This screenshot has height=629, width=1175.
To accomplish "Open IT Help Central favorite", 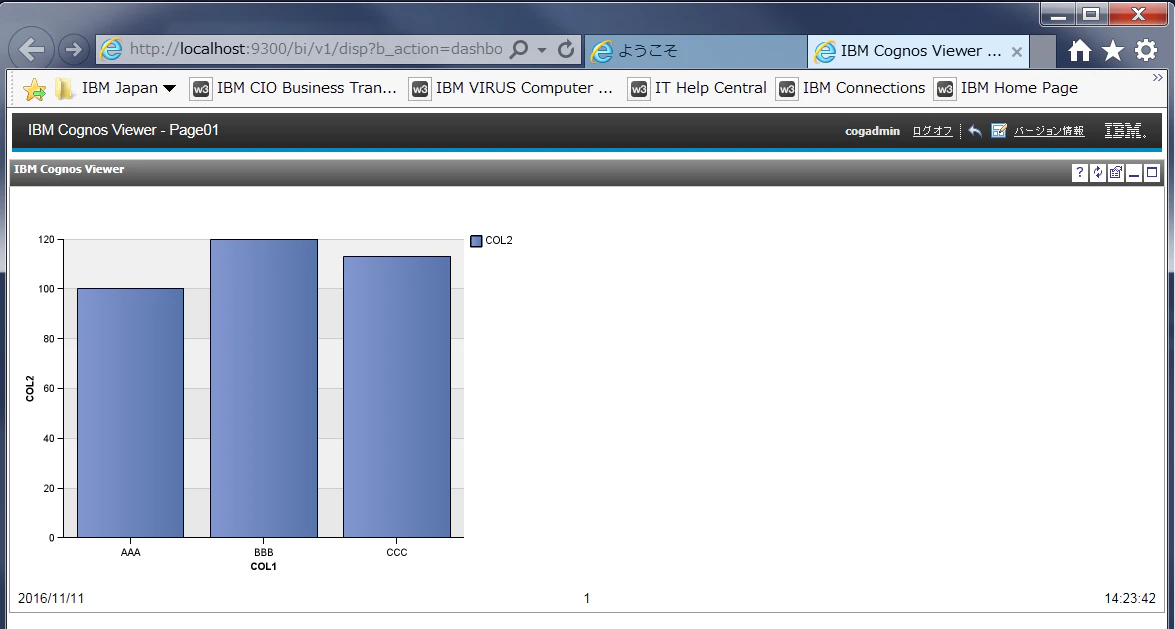I will [x=698, y=88].
